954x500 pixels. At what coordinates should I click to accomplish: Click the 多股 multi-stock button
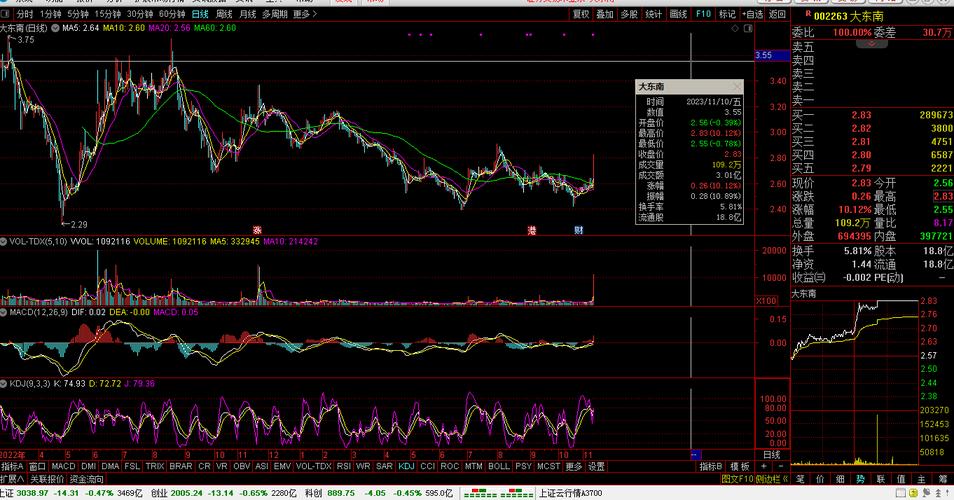point(629,14)
